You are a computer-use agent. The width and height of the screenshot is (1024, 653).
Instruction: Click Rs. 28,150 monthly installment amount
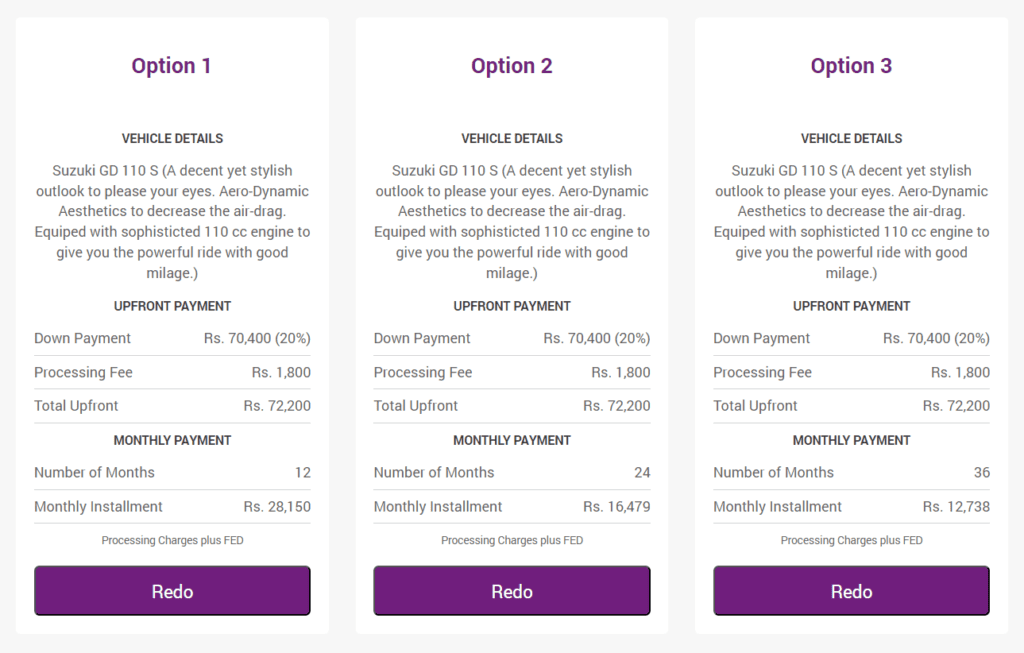(x=277, y=506)
